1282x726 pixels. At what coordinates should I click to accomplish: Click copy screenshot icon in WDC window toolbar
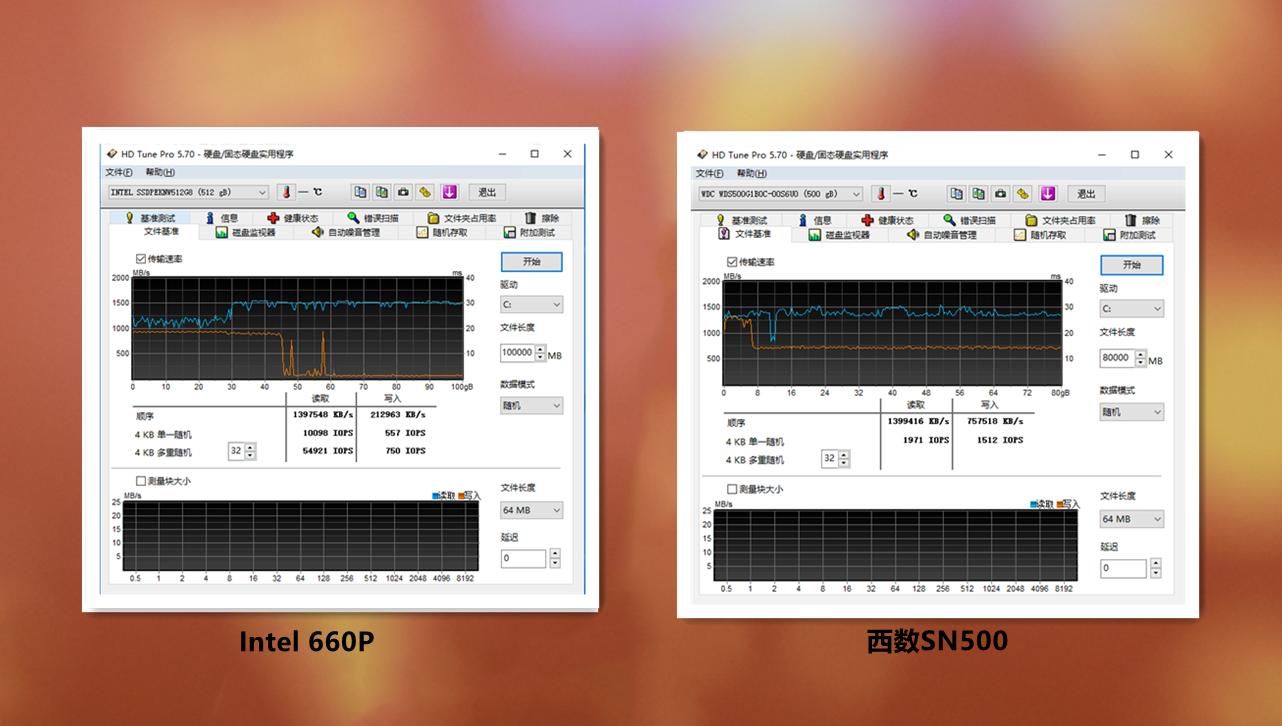[x=978, y=194]
